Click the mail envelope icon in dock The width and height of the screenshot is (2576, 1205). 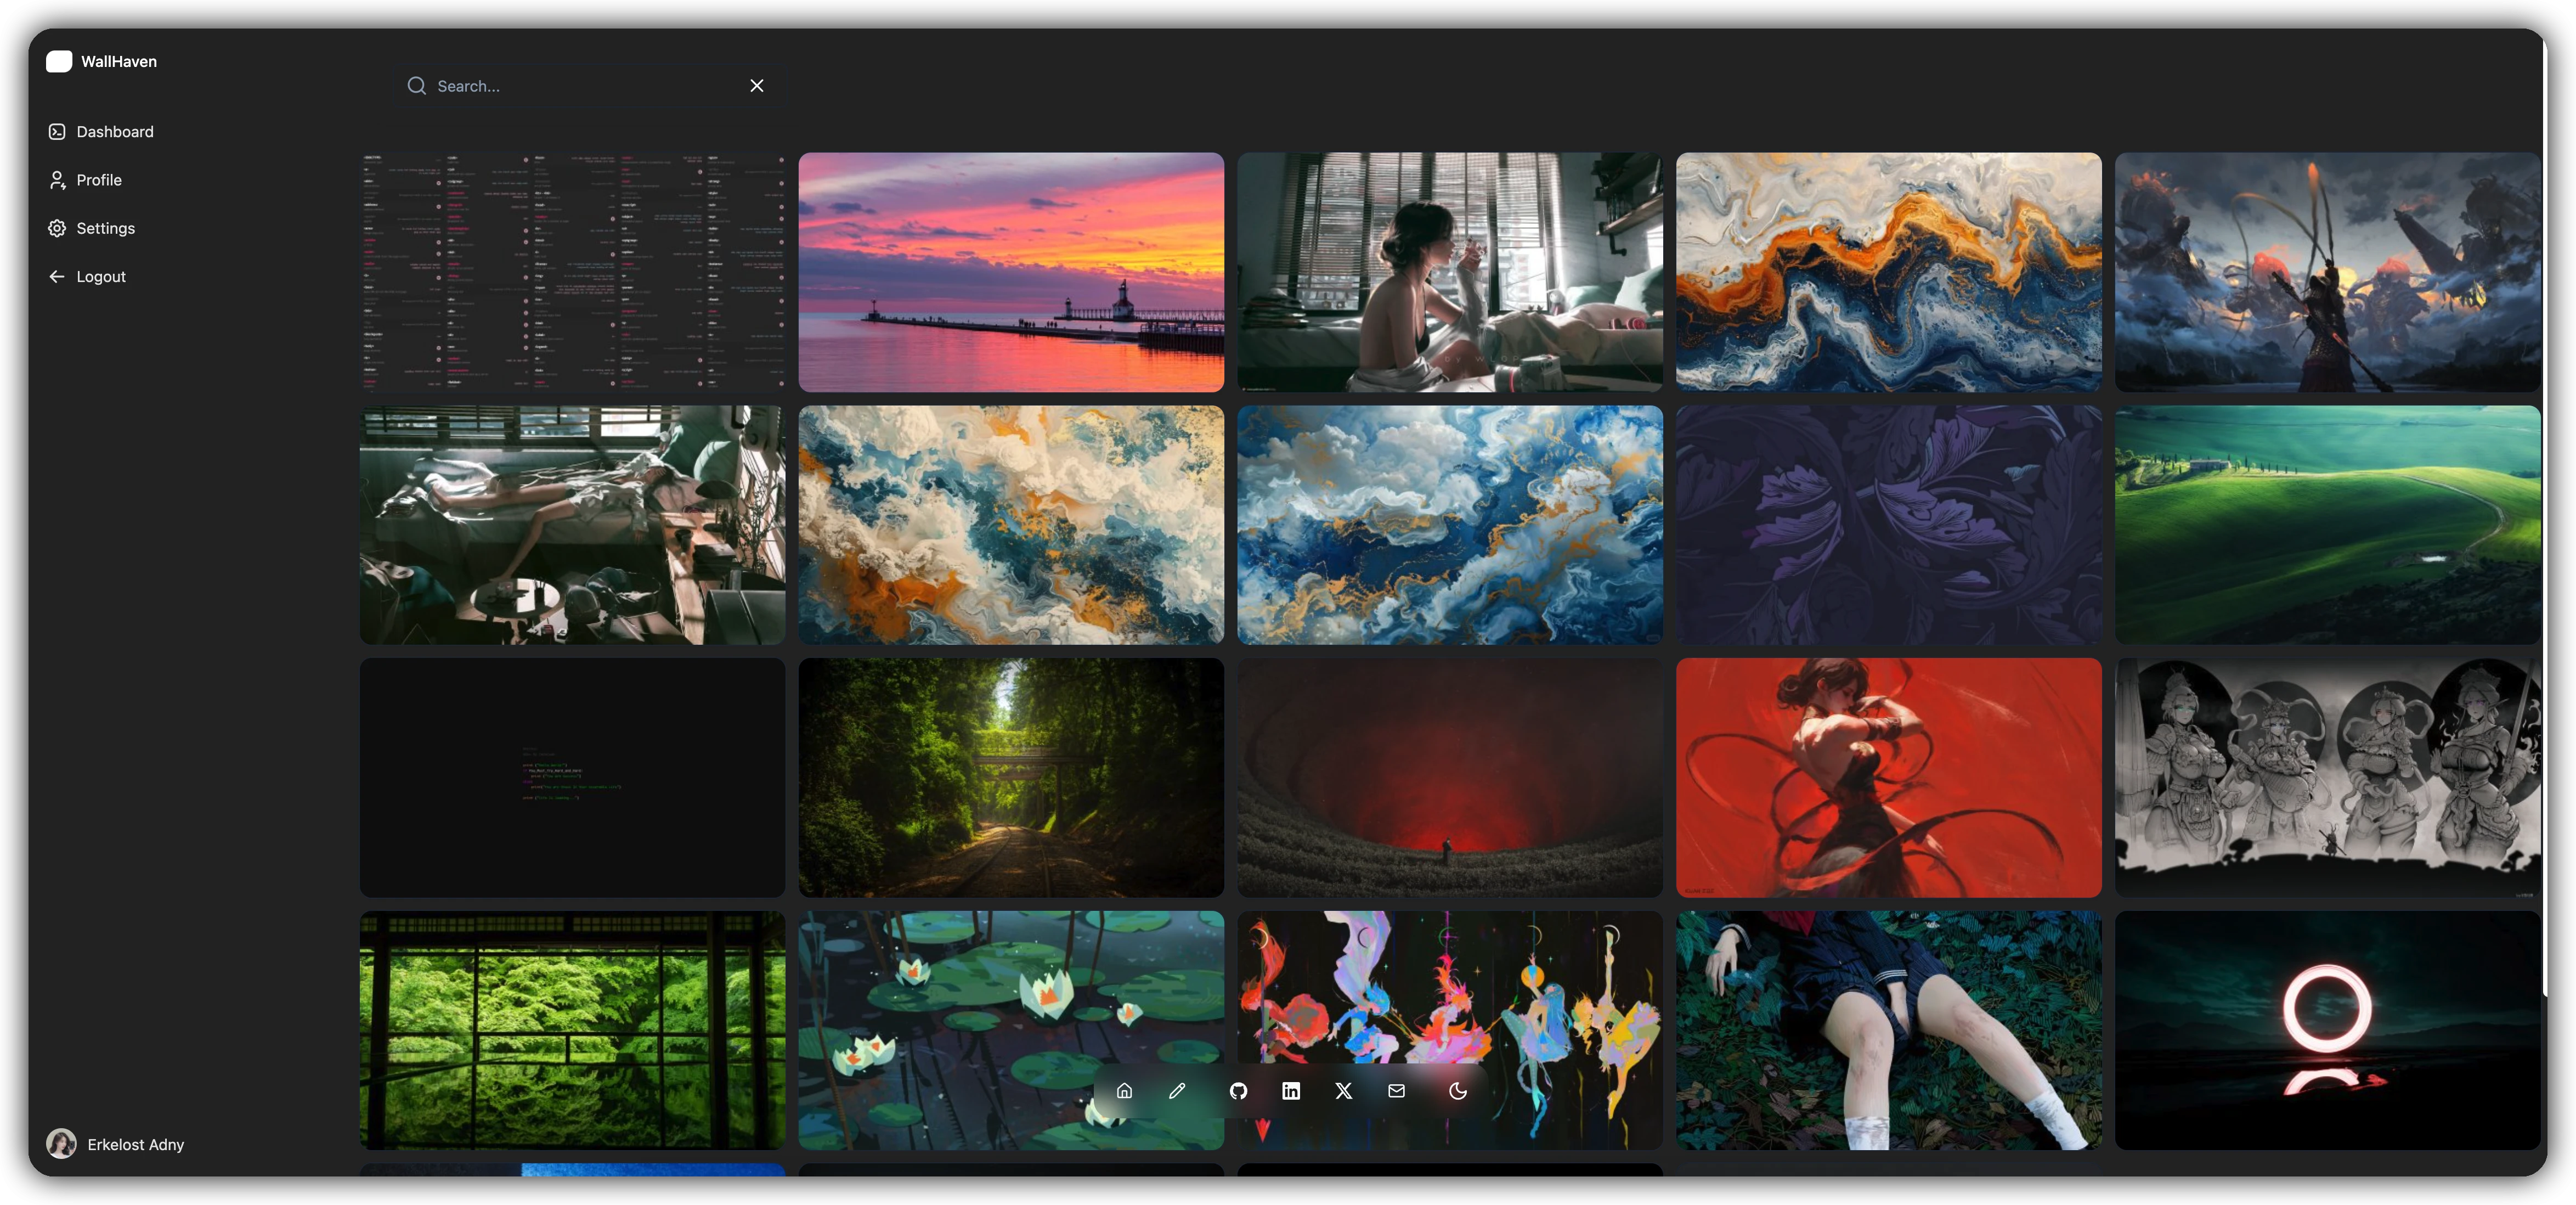[1397, 1091]
